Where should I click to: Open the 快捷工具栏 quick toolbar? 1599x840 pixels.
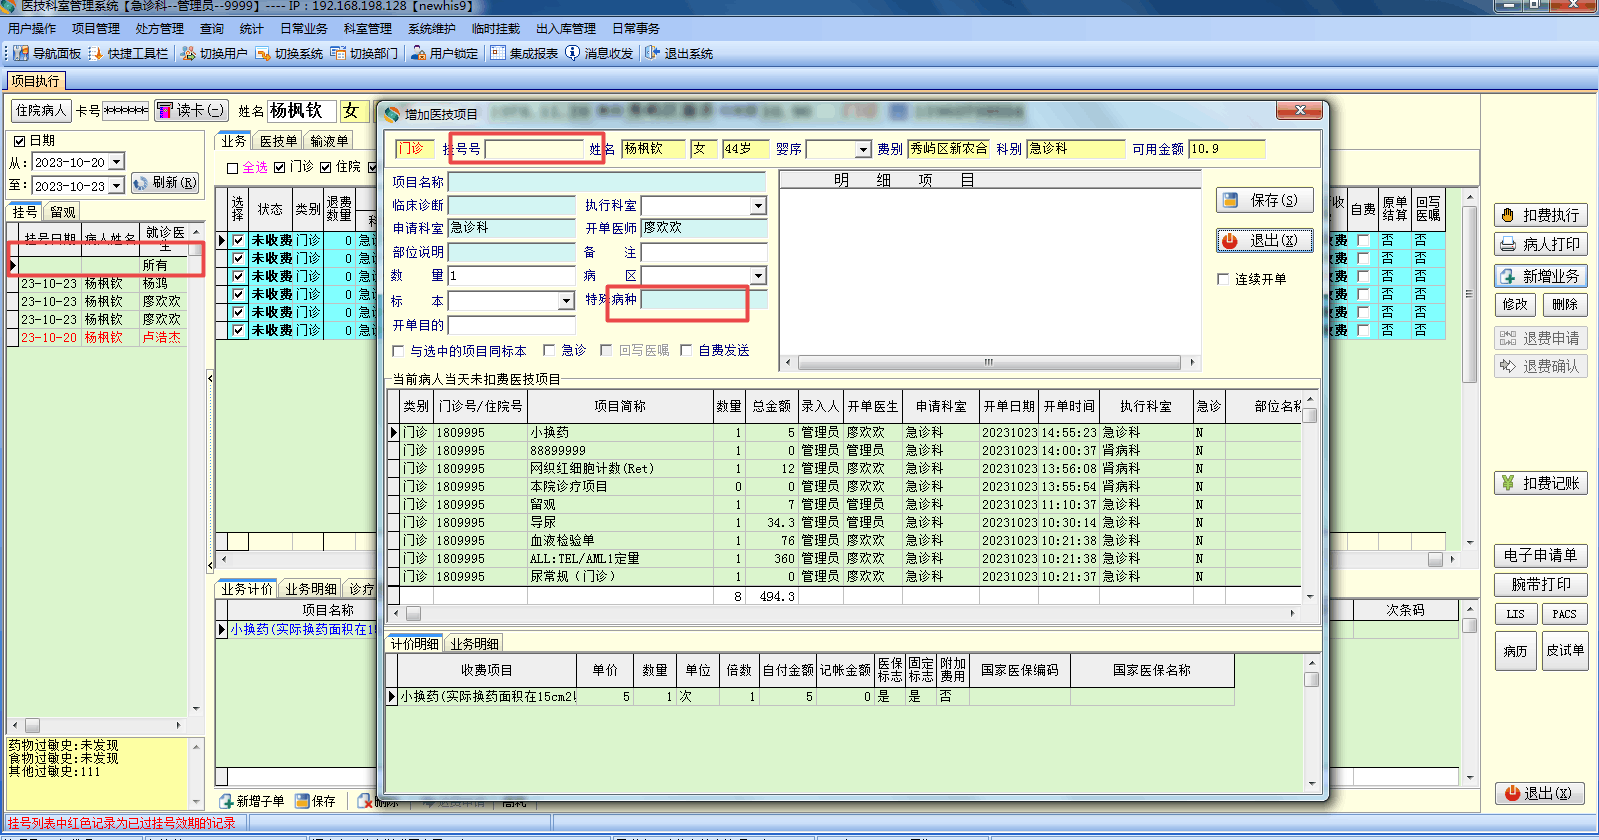pyautogui.click(x=128, y=53)
